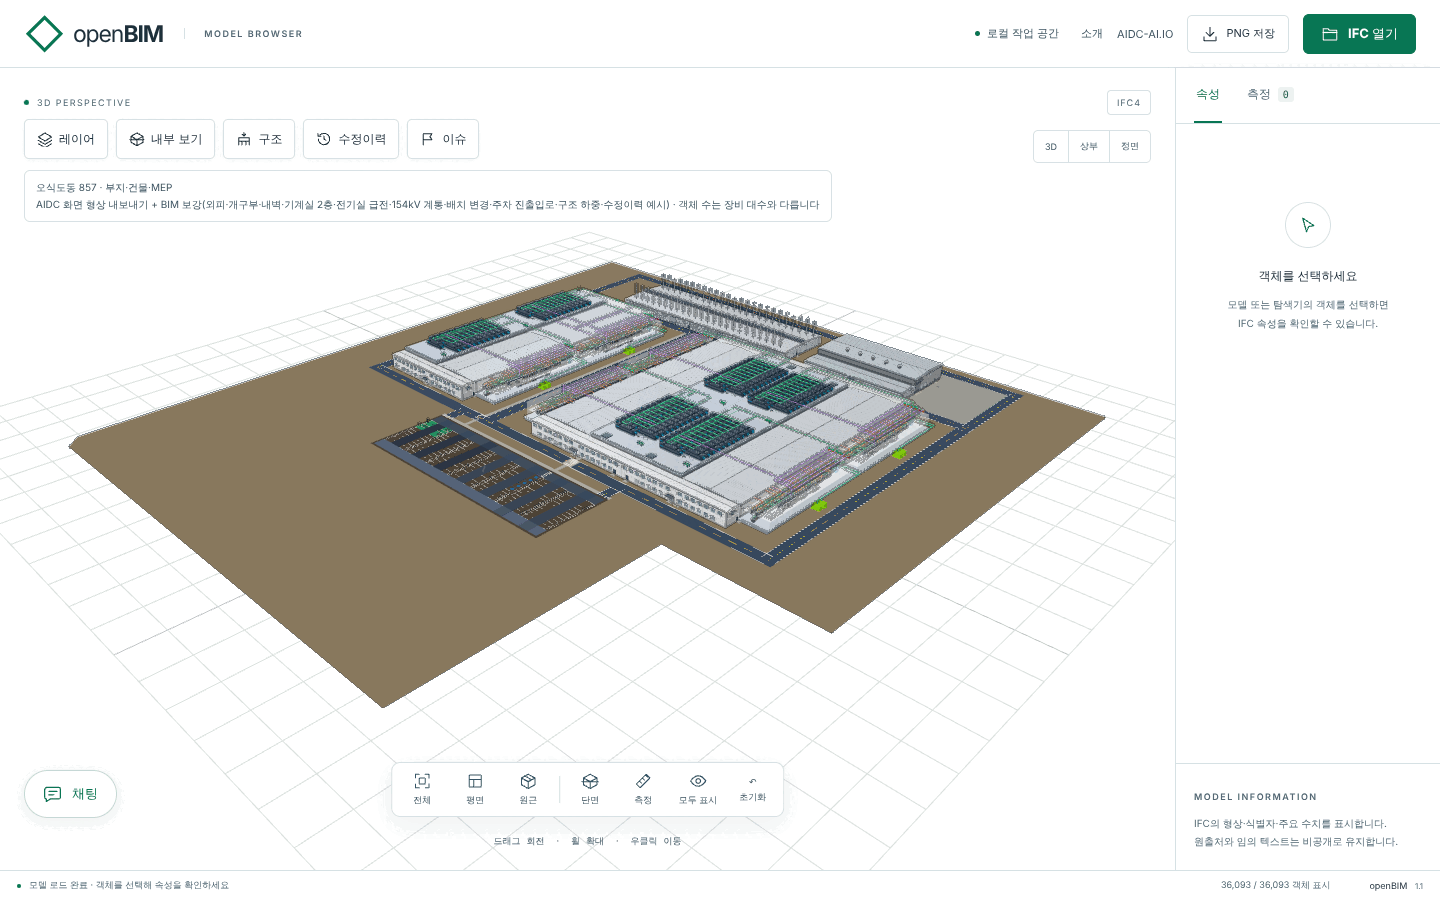Image resolution: width=1440 pixels, height=900 pixels.
Task: Save image with PNG 저장
Action: 1238,34
